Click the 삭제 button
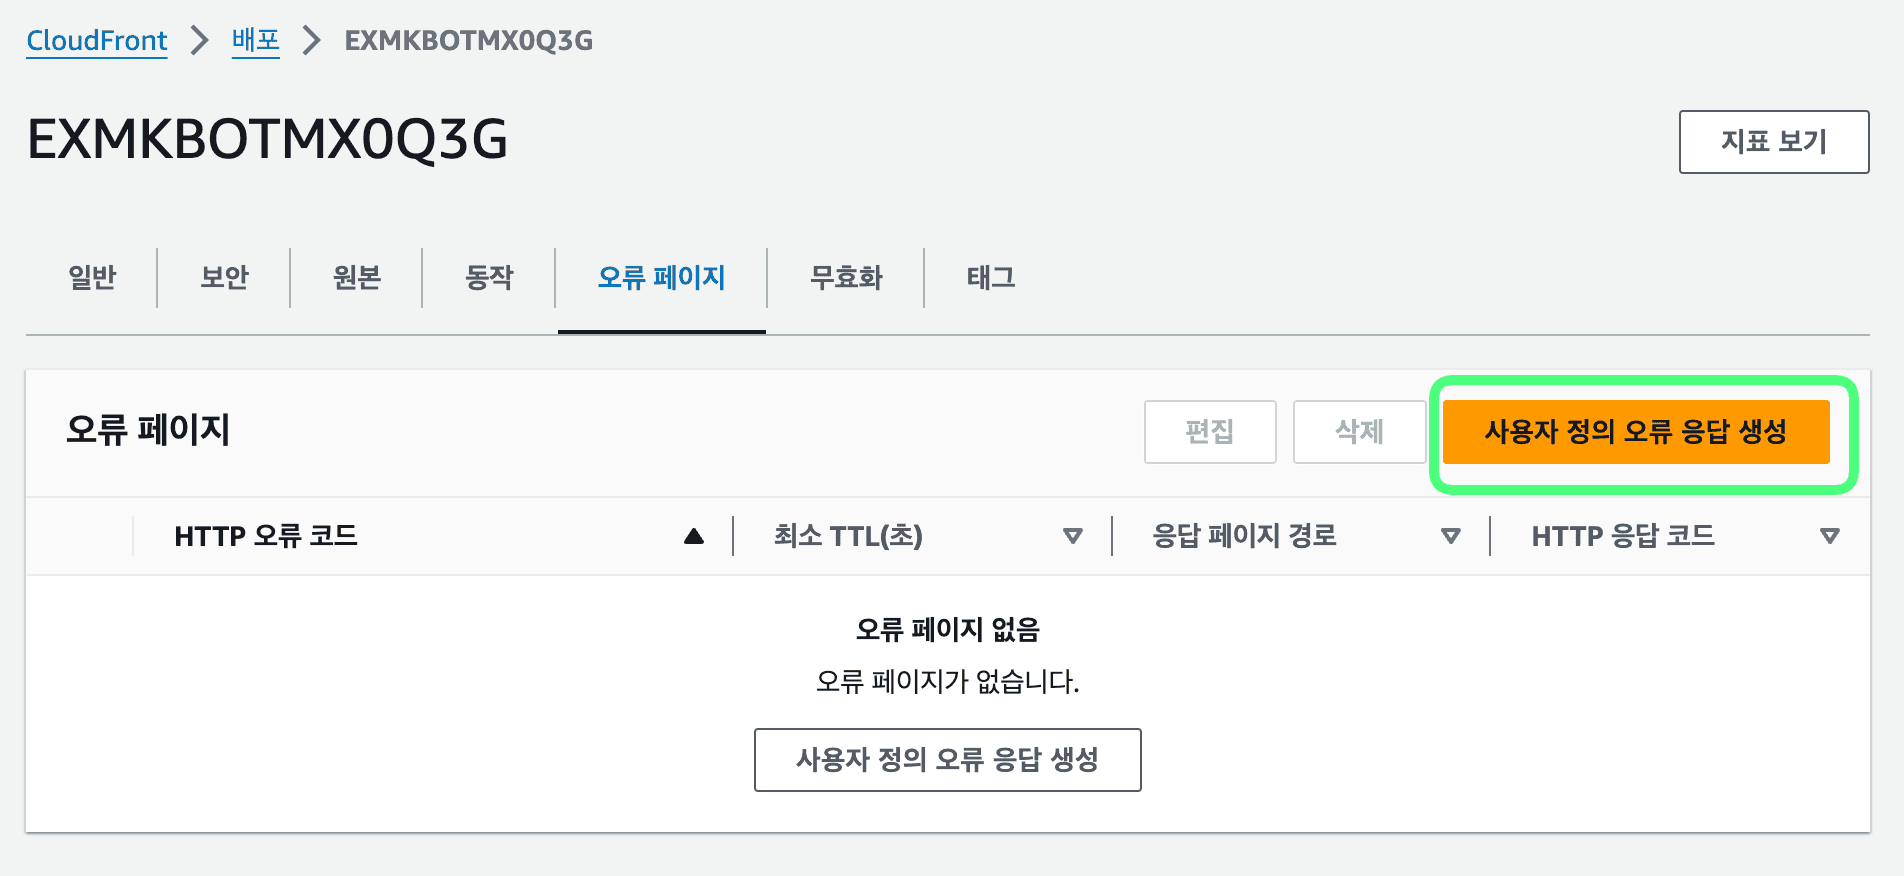The image size is (1904, 876). (x=1359, y=432)
